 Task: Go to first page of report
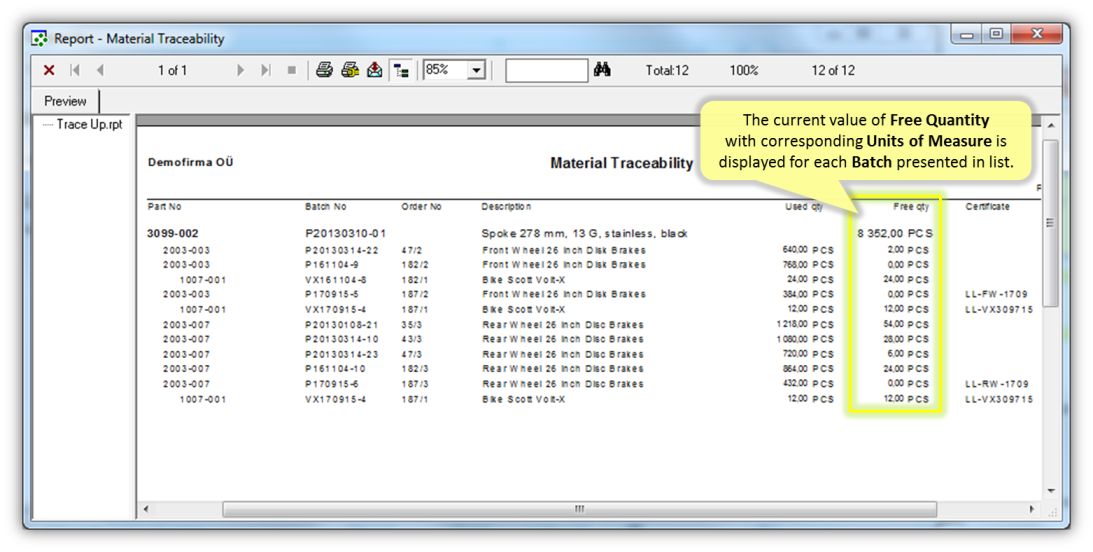tap(75, 70)
